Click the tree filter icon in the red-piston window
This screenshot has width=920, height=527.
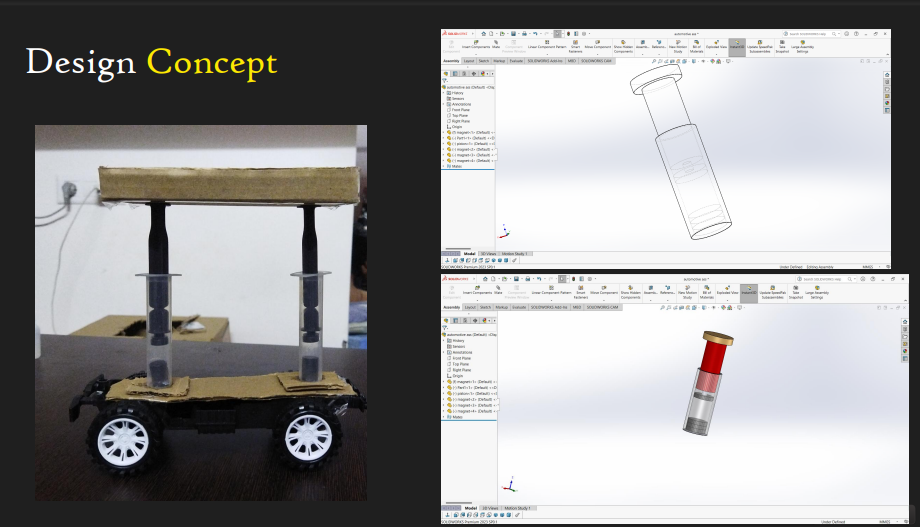coord(445,328)
